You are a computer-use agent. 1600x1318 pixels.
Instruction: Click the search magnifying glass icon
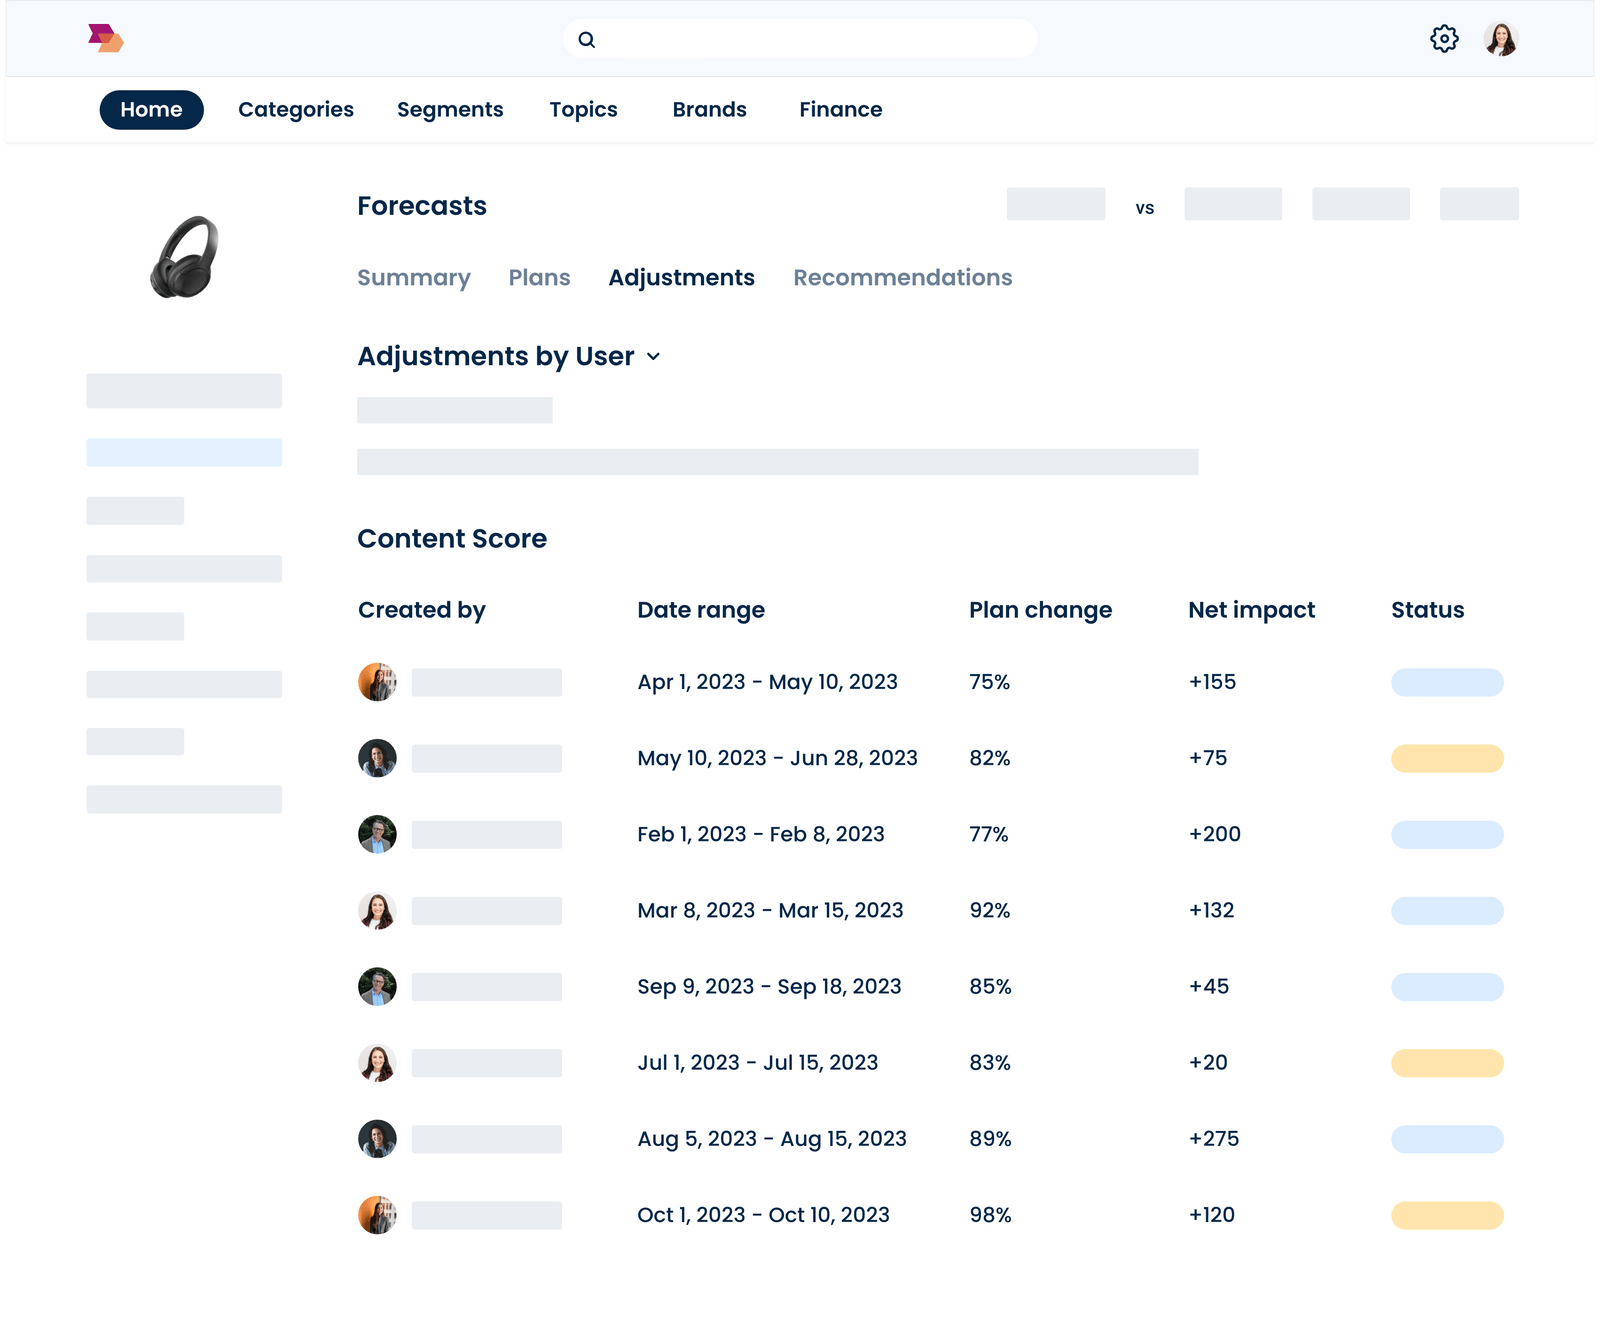click(x=587, y=39)
